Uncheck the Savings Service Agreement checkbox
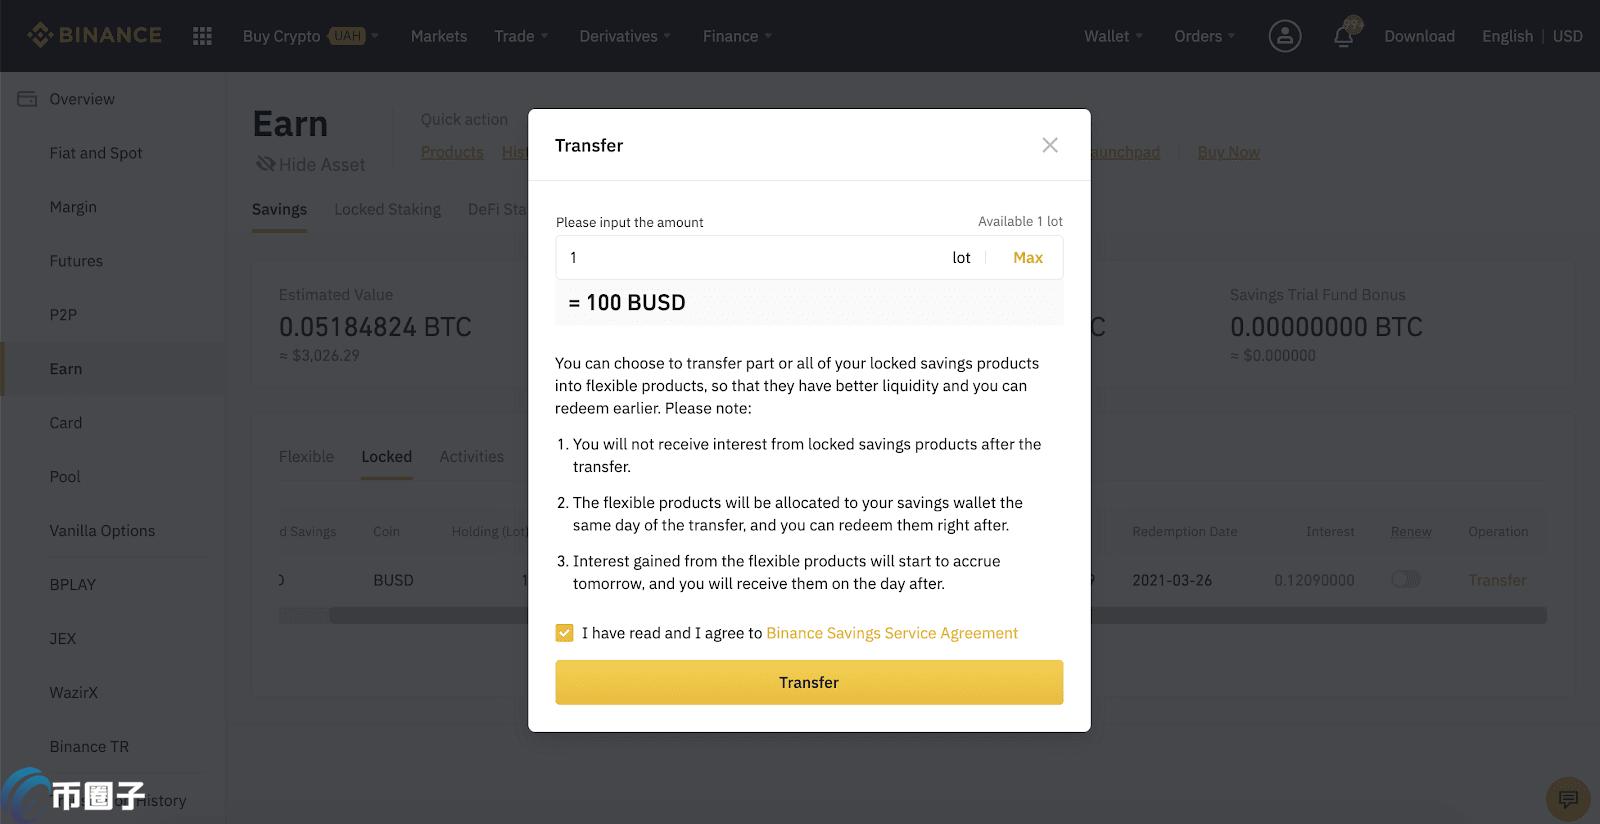 point(564,633)
